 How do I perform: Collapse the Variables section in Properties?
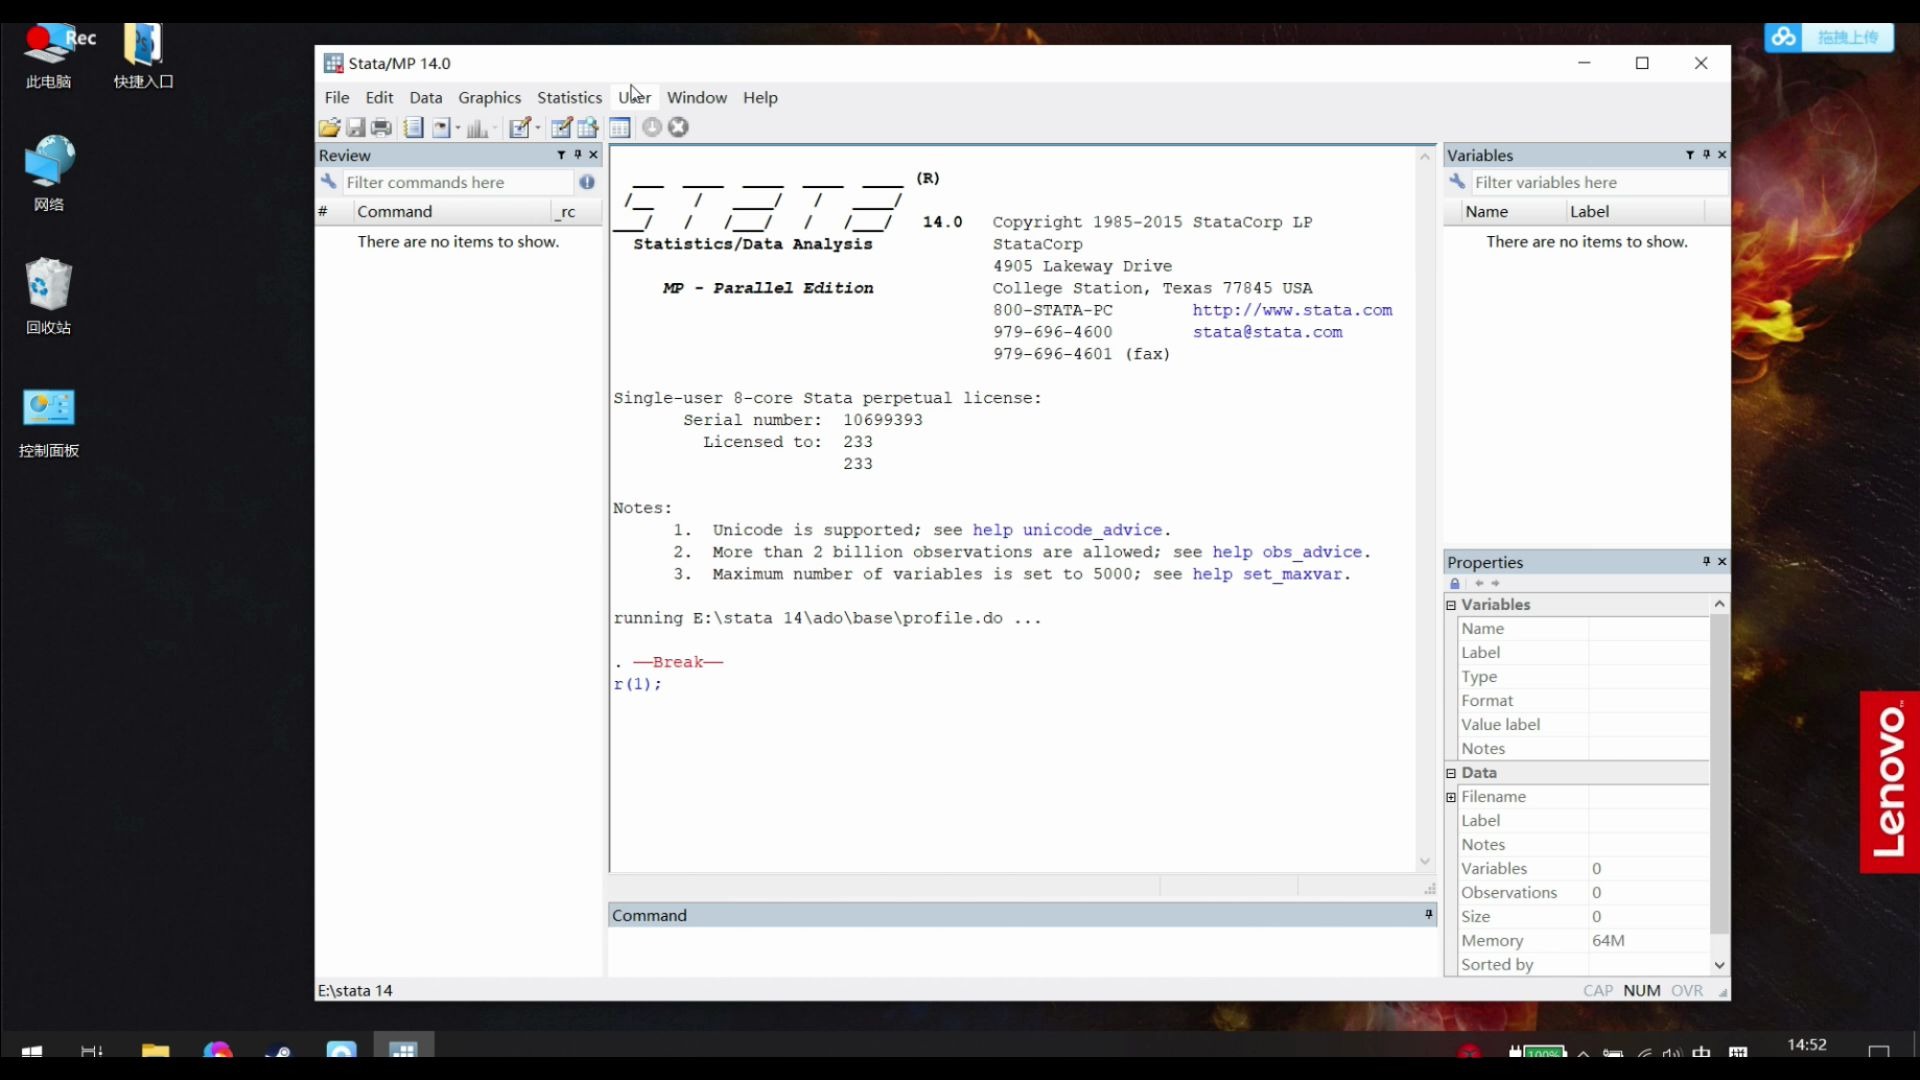[1451, 605]
